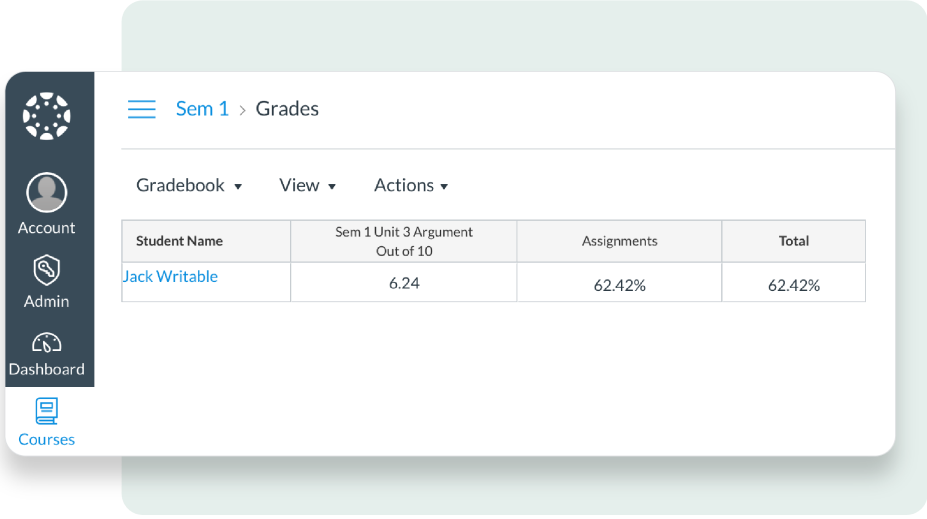Click the Assignments column header

(x=620, y=241)
